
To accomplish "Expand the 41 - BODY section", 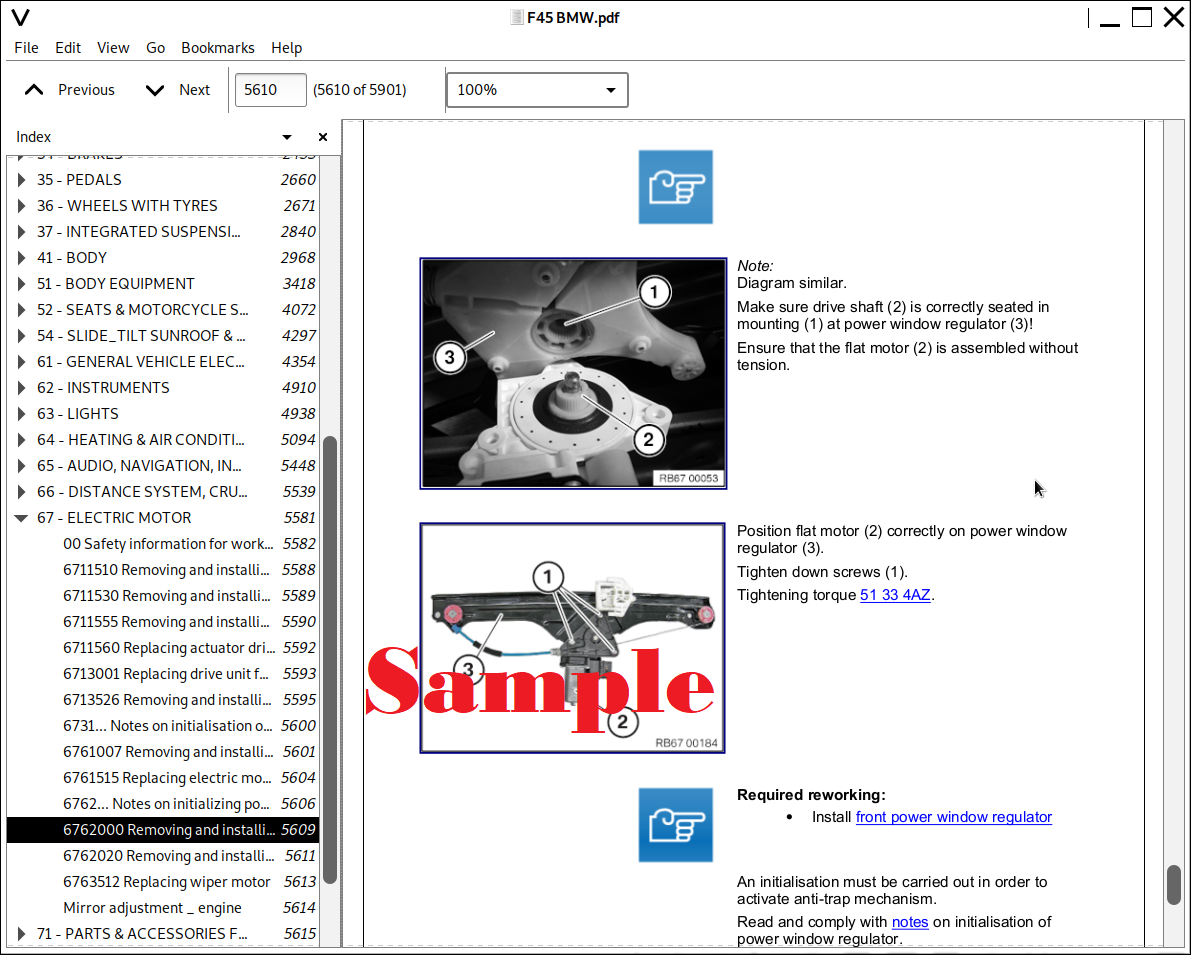I will click(21, 258).
